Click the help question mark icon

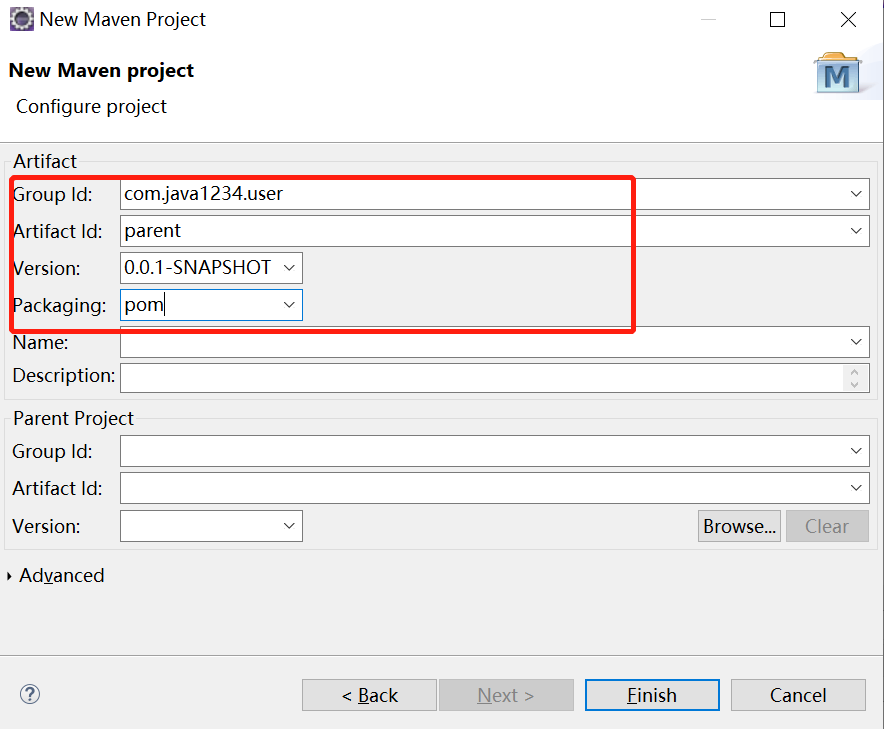29,694
